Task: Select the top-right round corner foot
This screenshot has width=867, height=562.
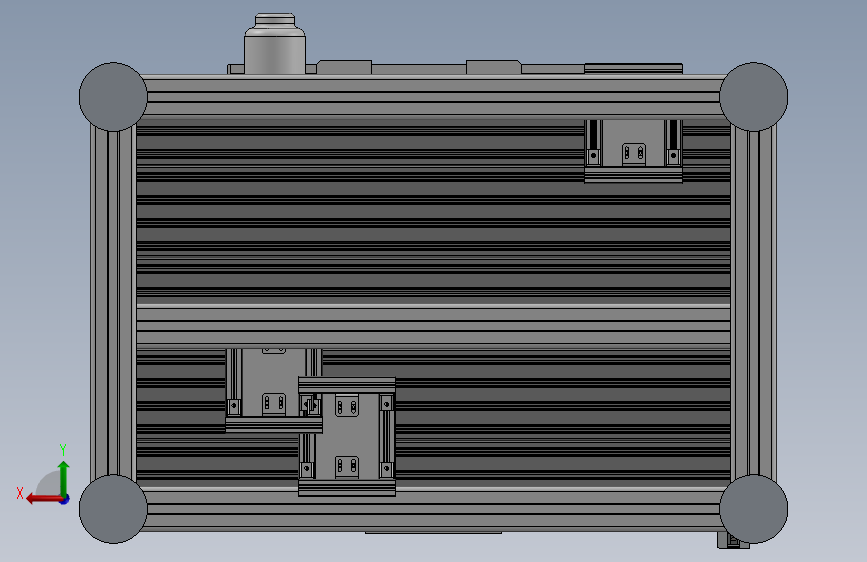Action: click(754, 97)
